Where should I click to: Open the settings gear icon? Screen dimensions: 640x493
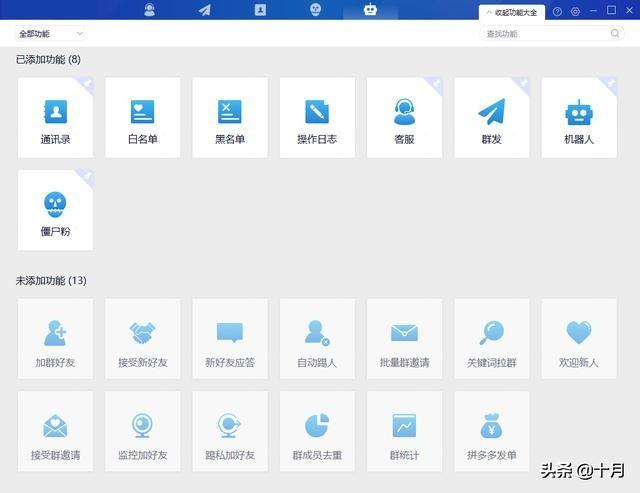[x=576, y=11]
